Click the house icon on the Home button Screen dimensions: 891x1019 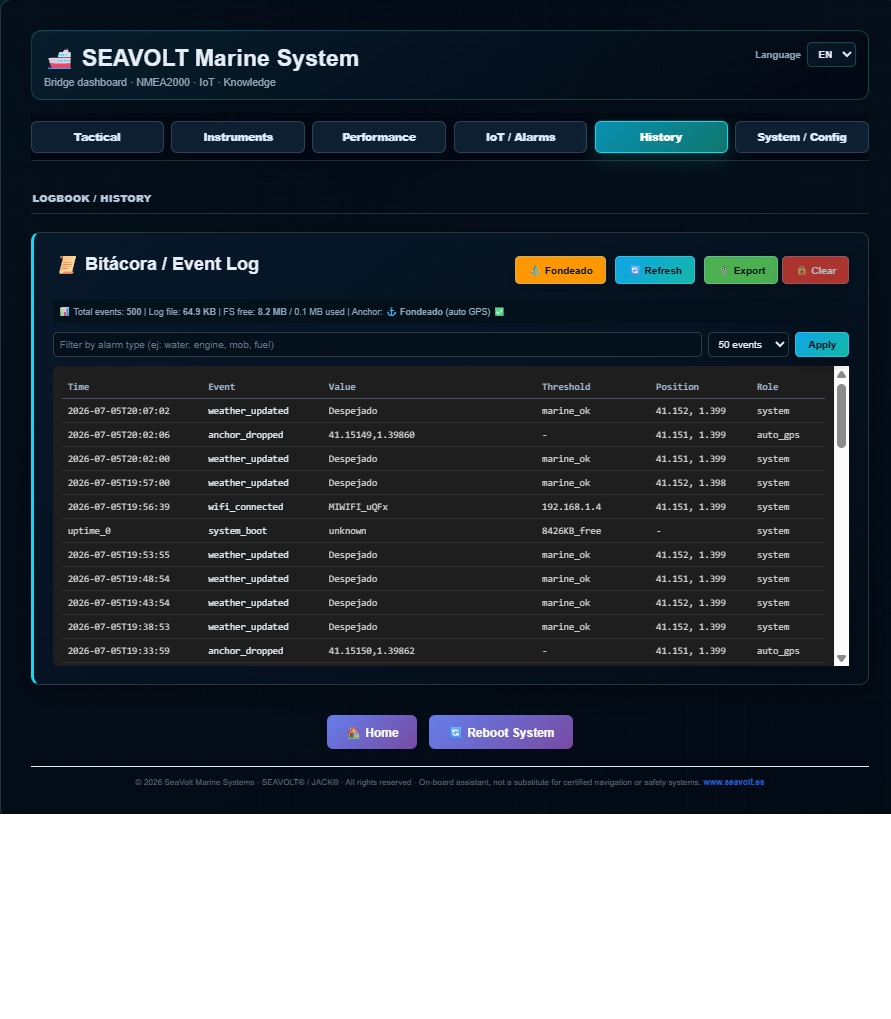354,733
